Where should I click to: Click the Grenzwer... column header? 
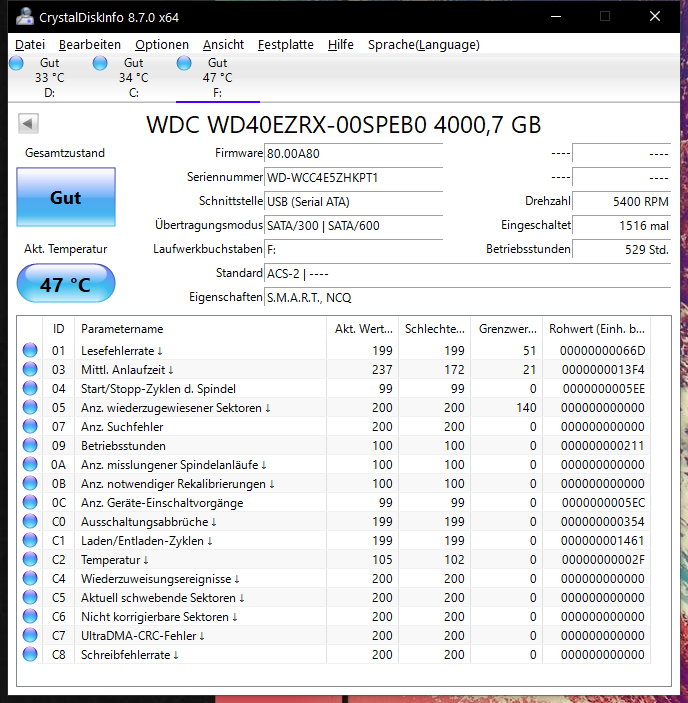coord(507,329)
